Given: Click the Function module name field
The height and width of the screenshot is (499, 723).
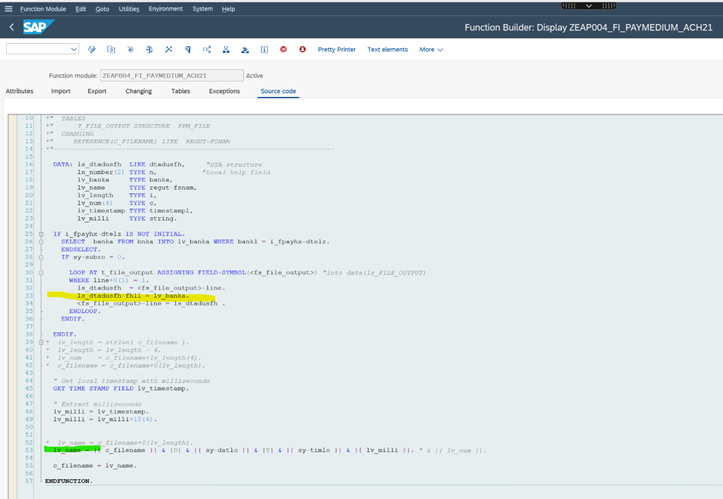Looking at the screenshot, I should coord(172,76).
